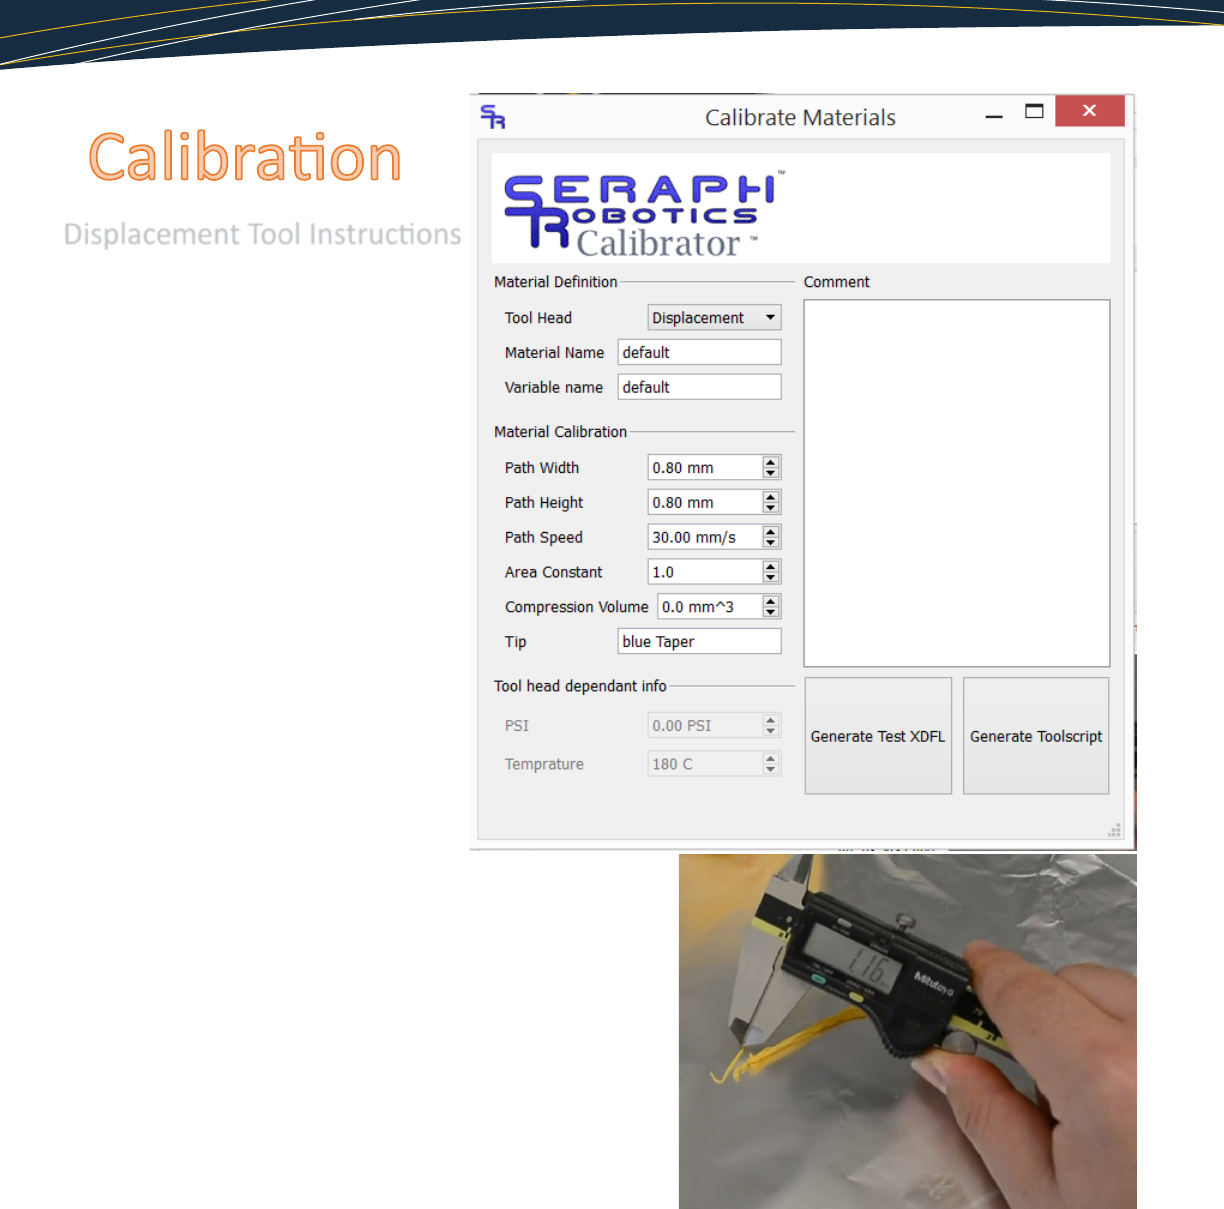This screenshot has width=1224, height=1209.
Task: Click the Displacement Tool Instructions subtitle
Action: (262, 234)
